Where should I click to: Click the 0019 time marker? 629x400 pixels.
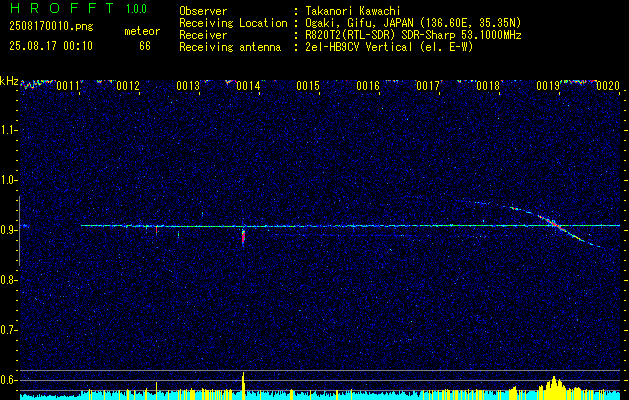click(548, 86)
